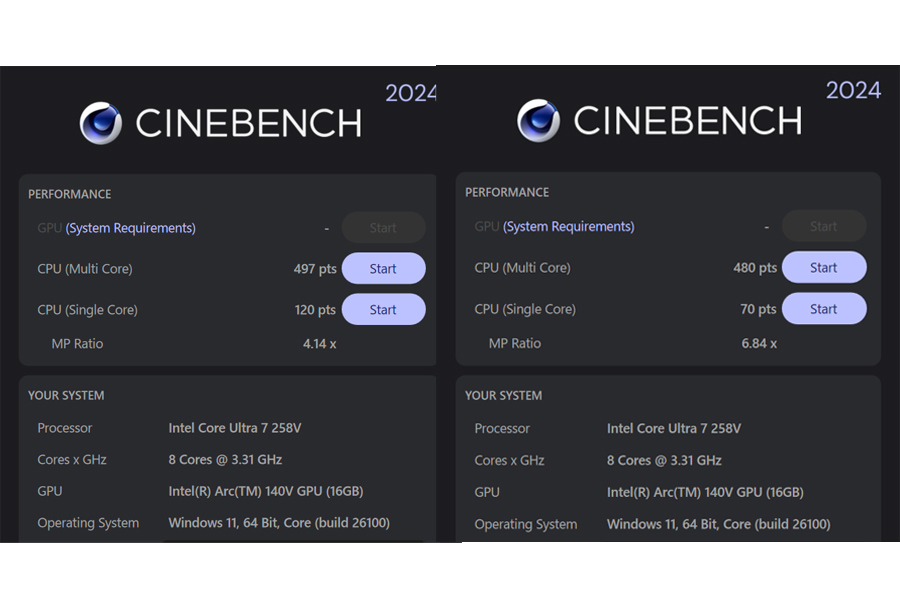Open System Requirements link in left panel
The width and height of the screenshot is (900, 600).
(x=131, y=228)
